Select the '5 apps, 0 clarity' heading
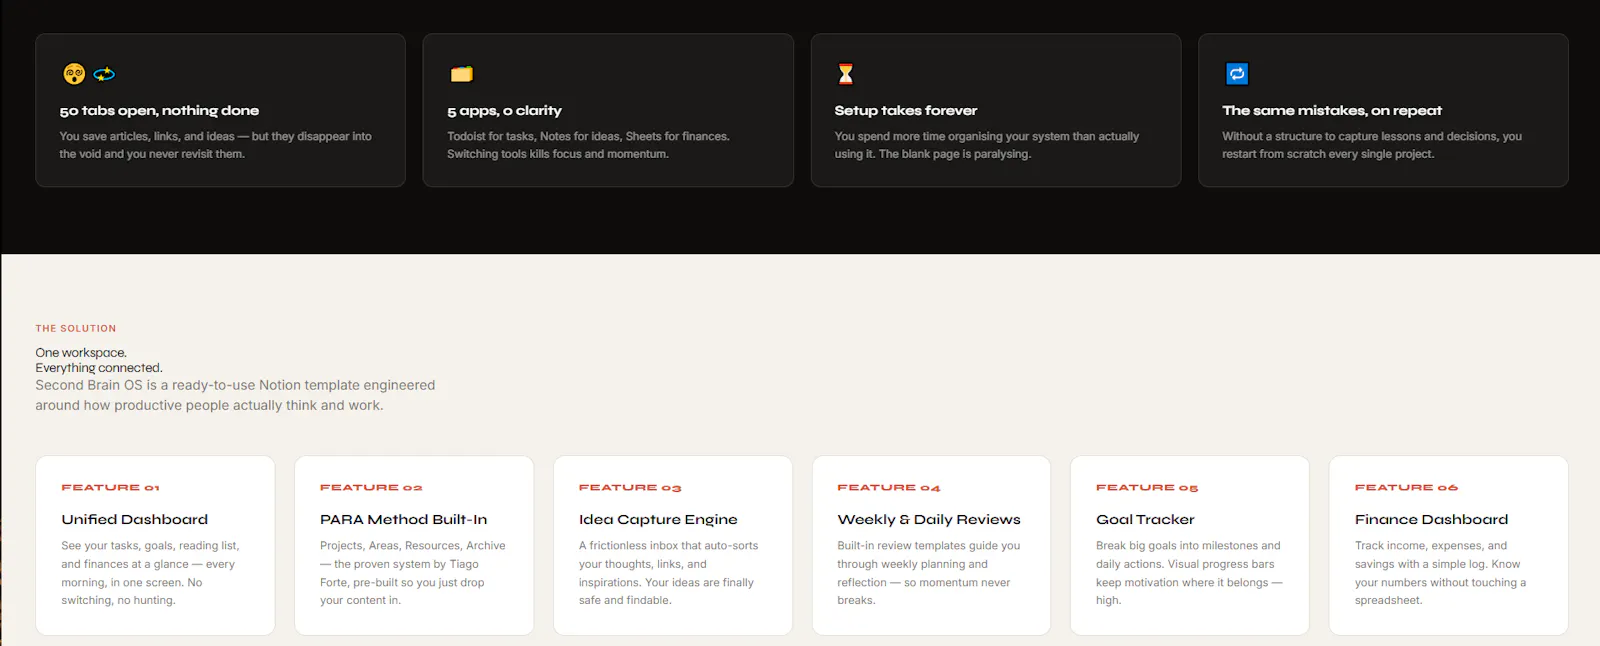1600x646 pixels. tap(504, 111)
